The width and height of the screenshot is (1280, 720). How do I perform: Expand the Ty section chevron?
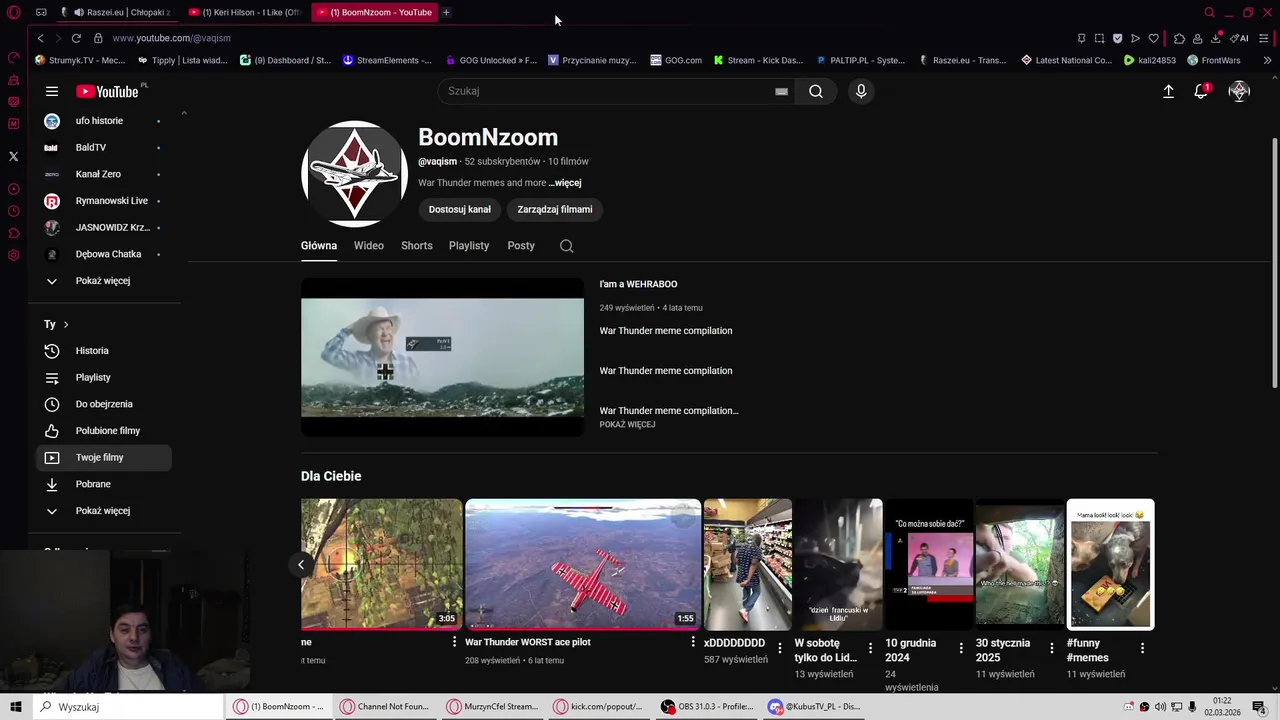[x=66, y=324]
